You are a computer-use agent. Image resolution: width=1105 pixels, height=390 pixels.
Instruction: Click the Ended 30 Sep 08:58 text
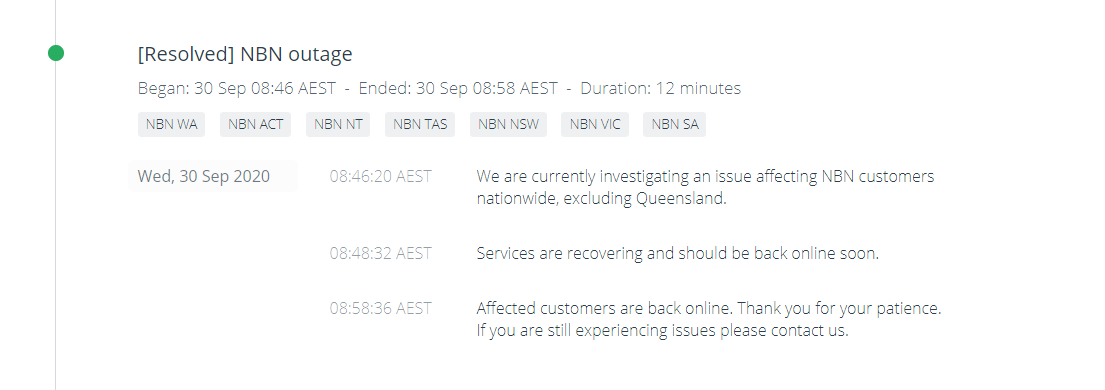458,89
